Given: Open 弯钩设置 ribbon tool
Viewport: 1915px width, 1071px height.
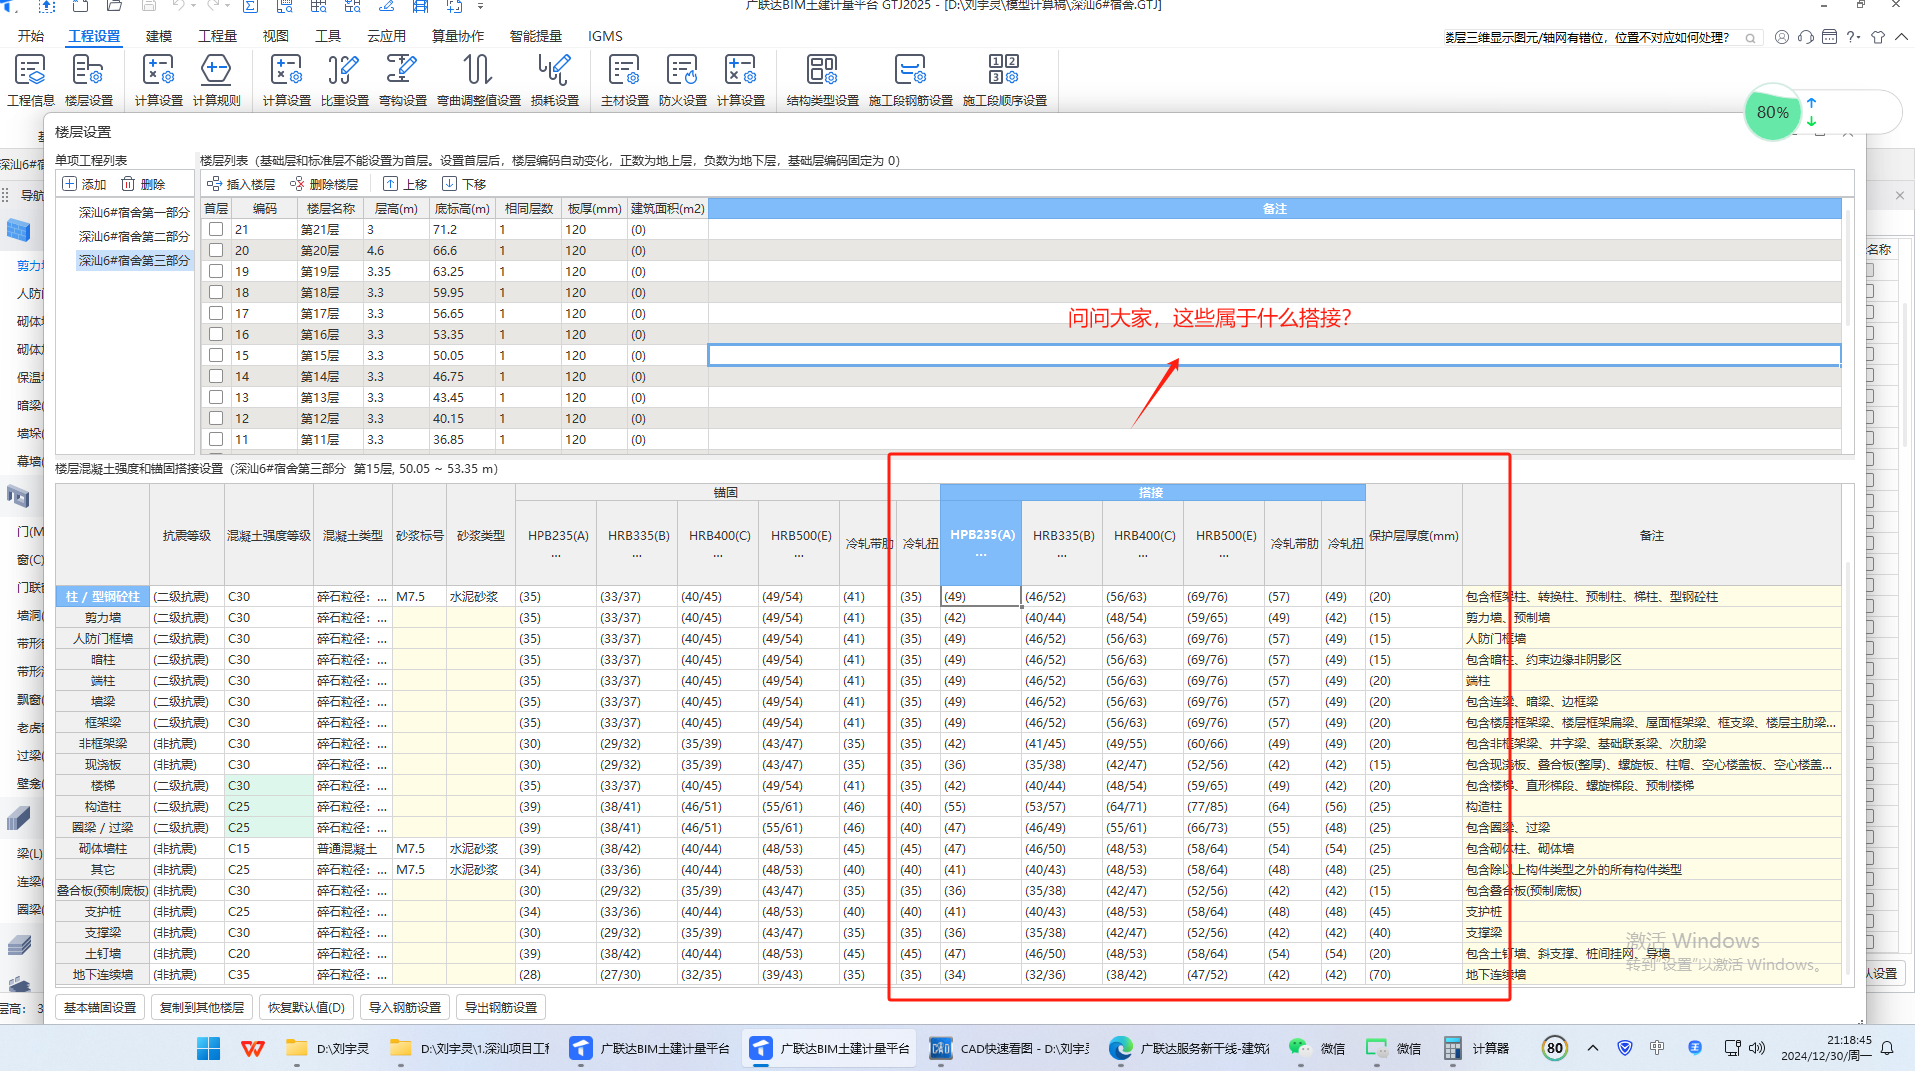Looking at the screenshot, I should [x=402, y=80].
